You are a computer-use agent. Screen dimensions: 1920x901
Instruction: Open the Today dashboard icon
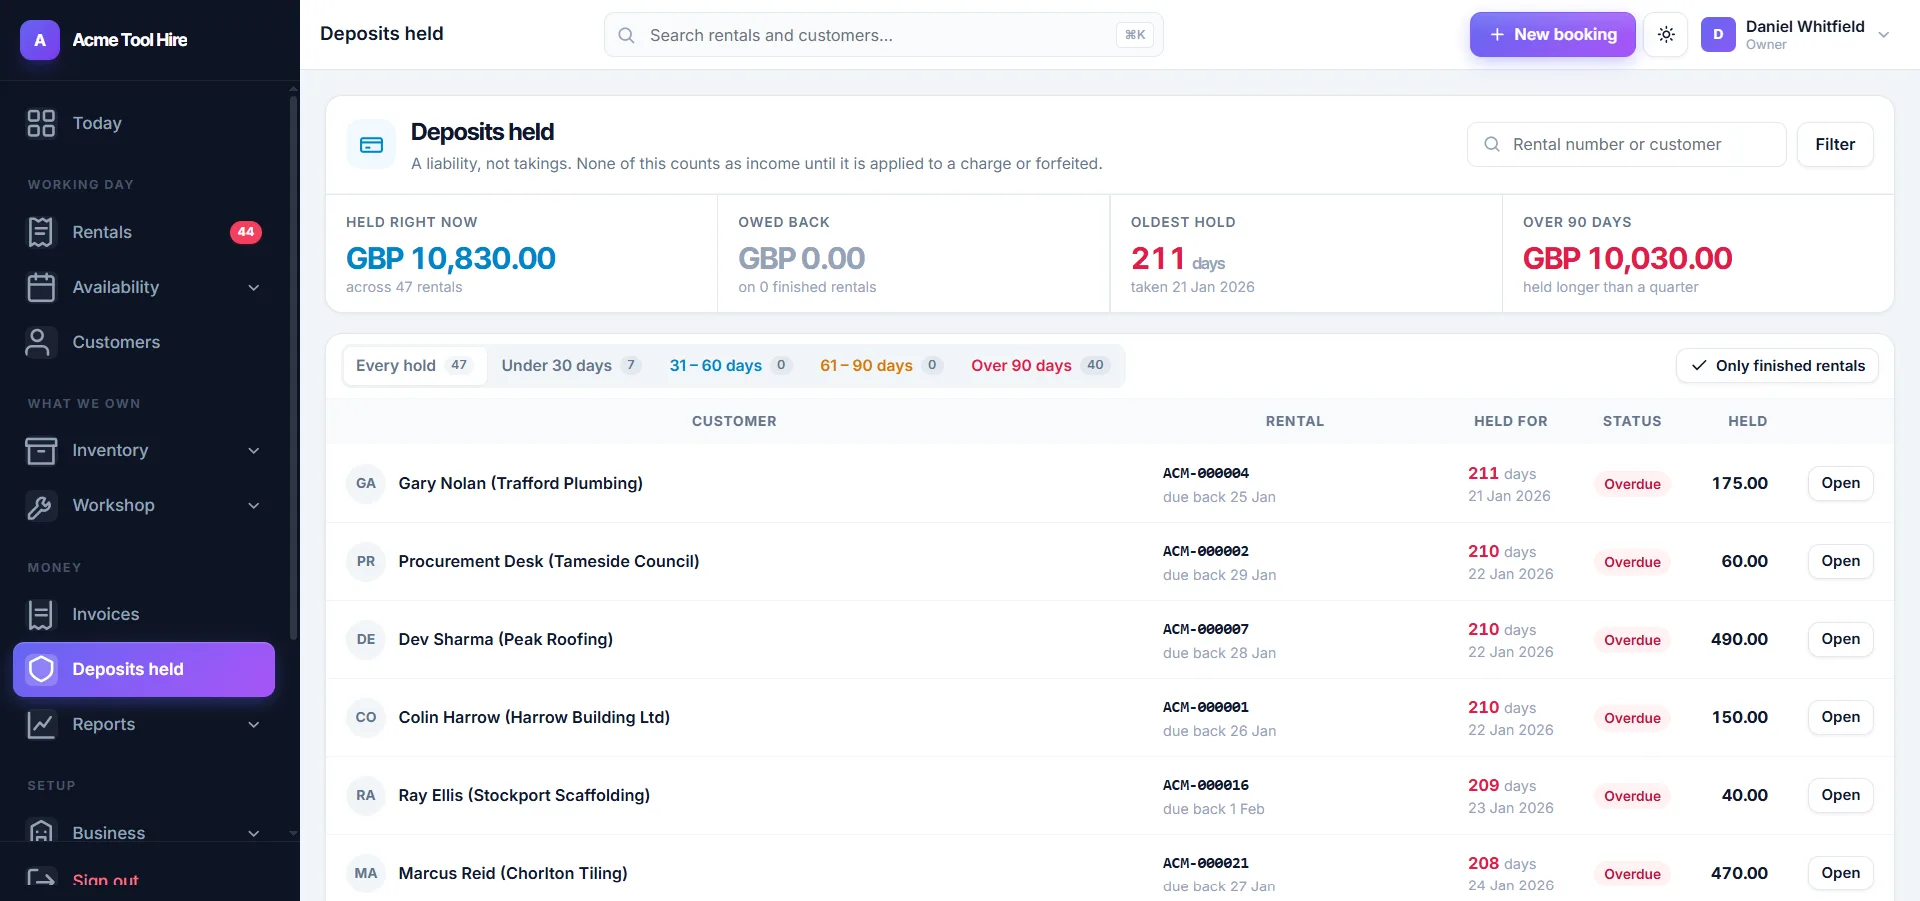41,123
